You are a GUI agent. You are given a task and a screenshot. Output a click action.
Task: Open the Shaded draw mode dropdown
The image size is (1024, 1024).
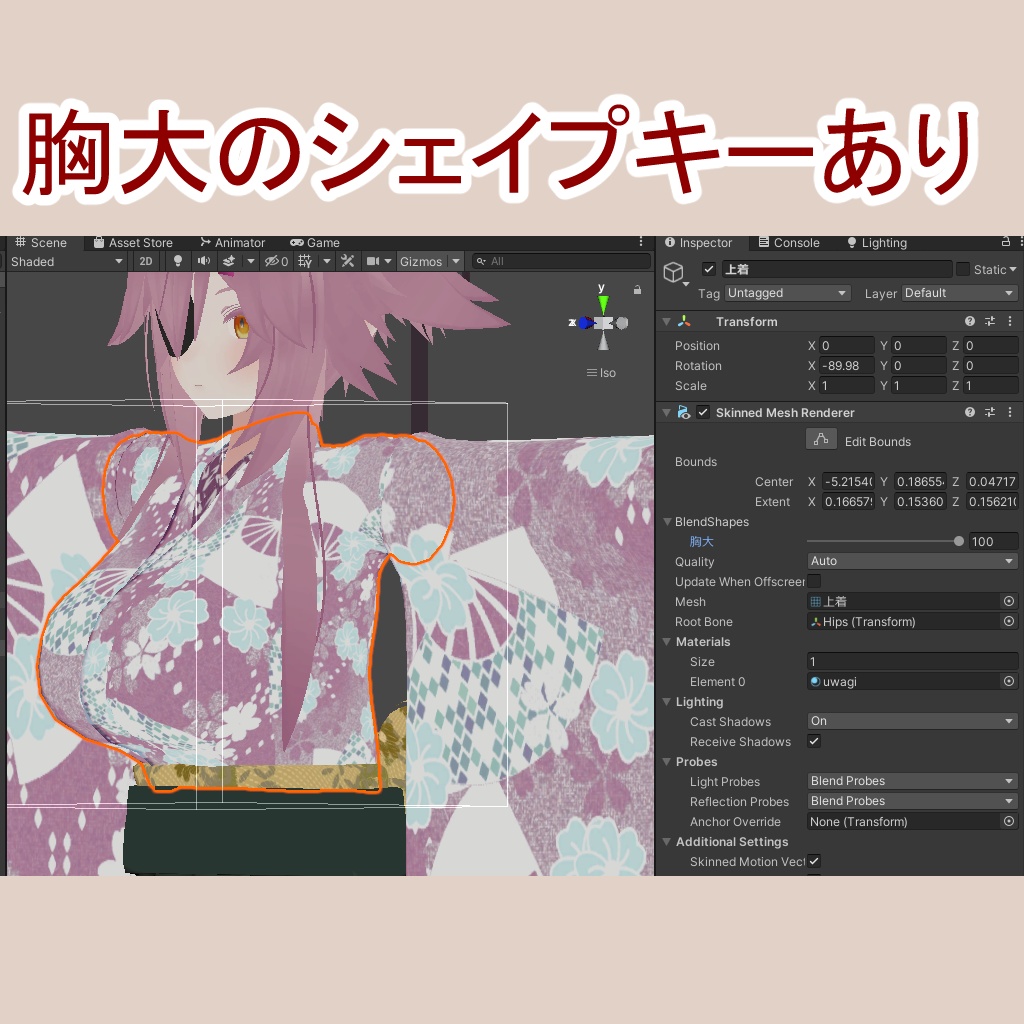(67, 261)
